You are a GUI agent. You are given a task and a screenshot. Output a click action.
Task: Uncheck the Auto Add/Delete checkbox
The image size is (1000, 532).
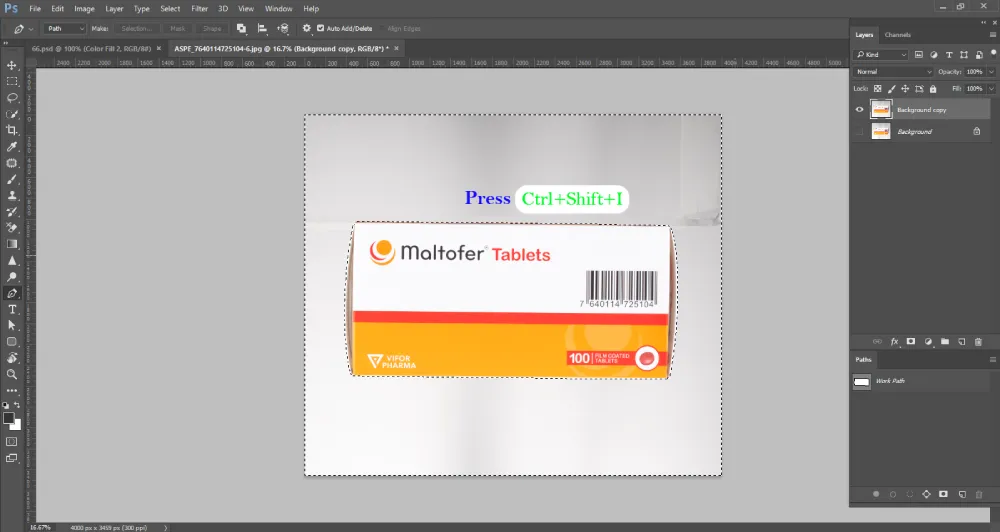(321, 29)
